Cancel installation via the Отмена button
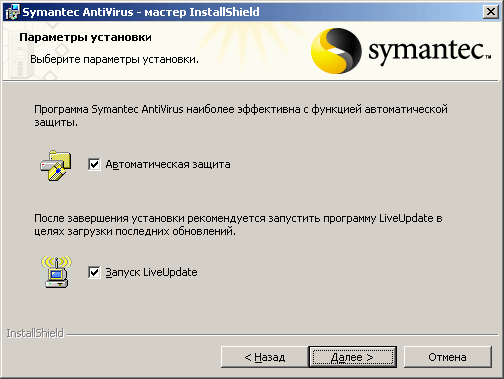504x379 pixels. click(447, 357)
